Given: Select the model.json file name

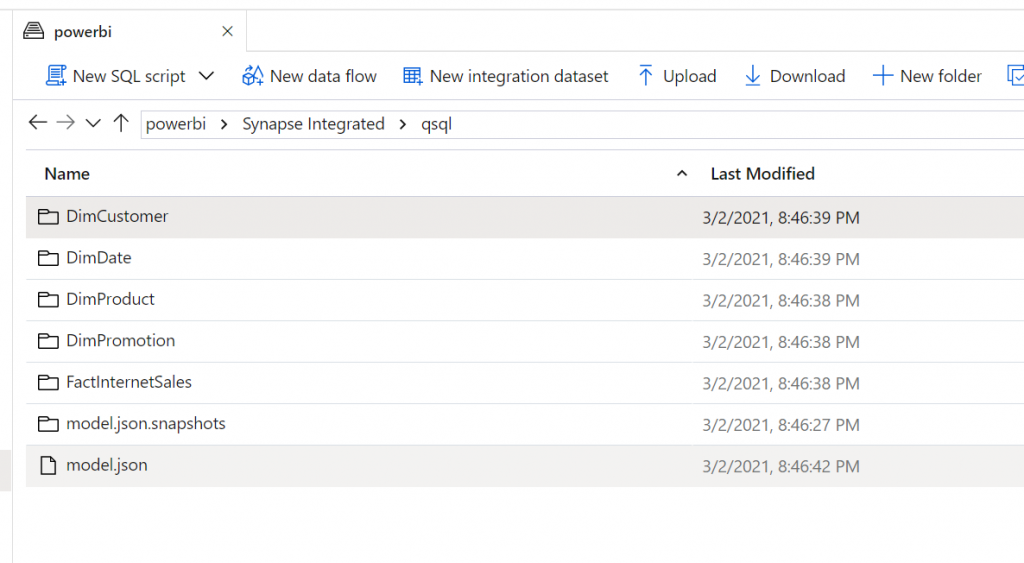Looking at the screenshot, I should point(106,466).
